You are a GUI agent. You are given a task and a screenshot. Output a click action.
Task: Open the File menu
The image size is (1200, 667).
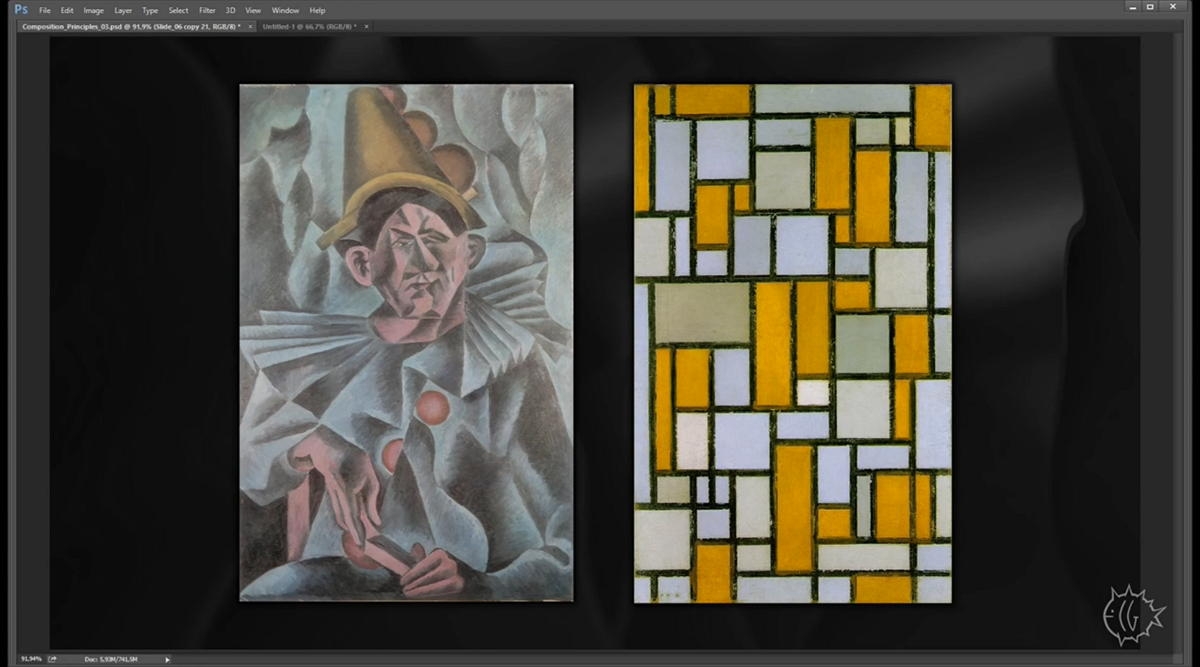click(44, 10)
